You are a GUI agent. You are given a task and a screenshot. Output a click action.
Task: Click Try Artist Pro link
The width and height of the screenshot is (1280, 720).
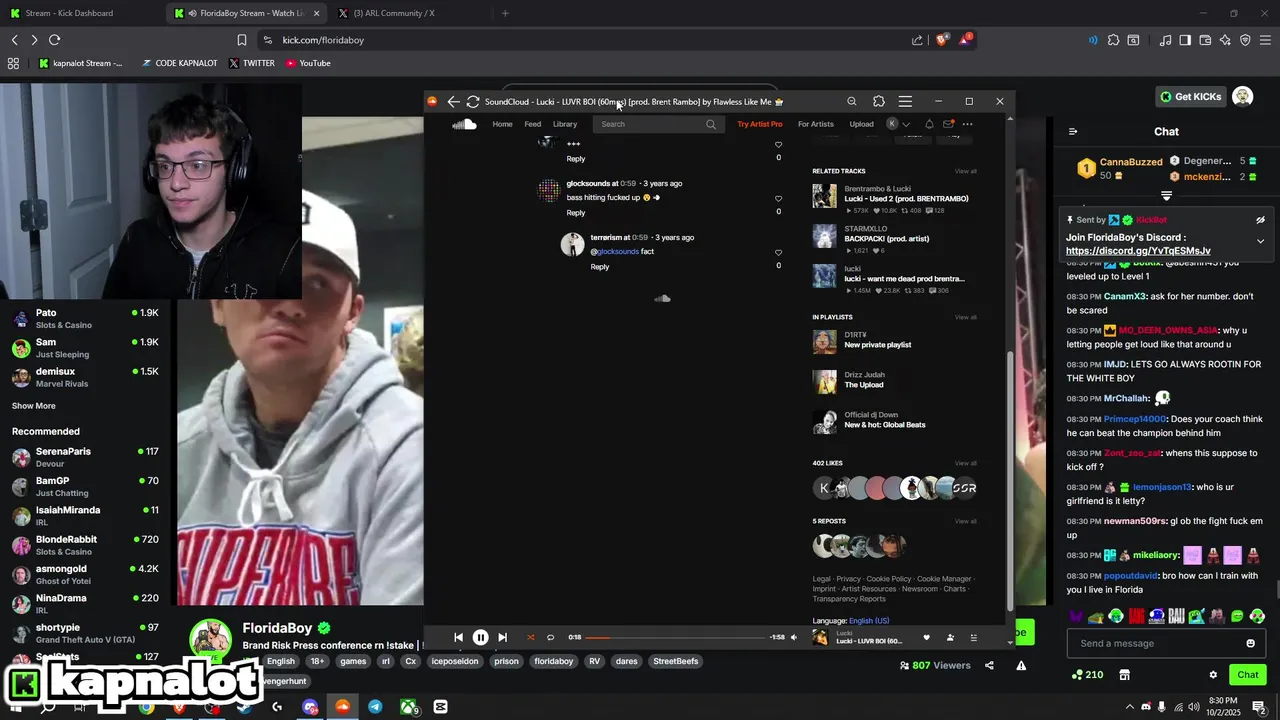pos(760,124)
